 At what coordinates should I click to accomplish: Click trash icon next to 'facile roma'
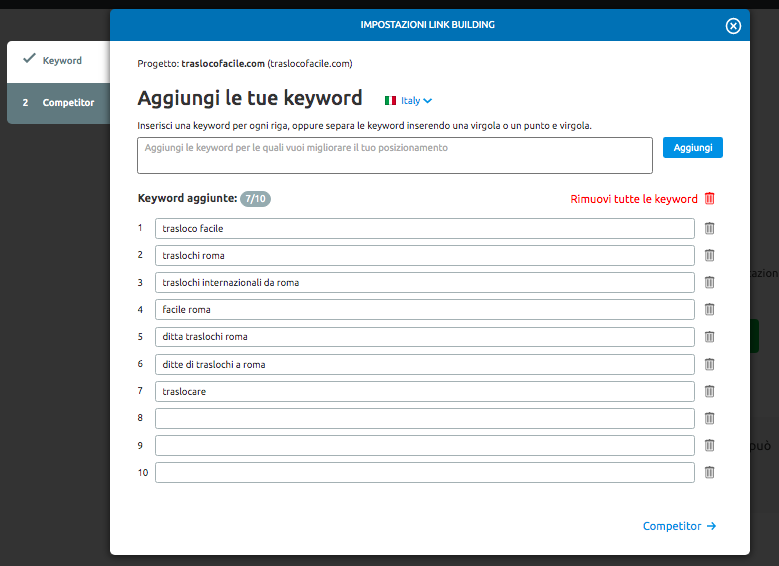click(709, 309)
